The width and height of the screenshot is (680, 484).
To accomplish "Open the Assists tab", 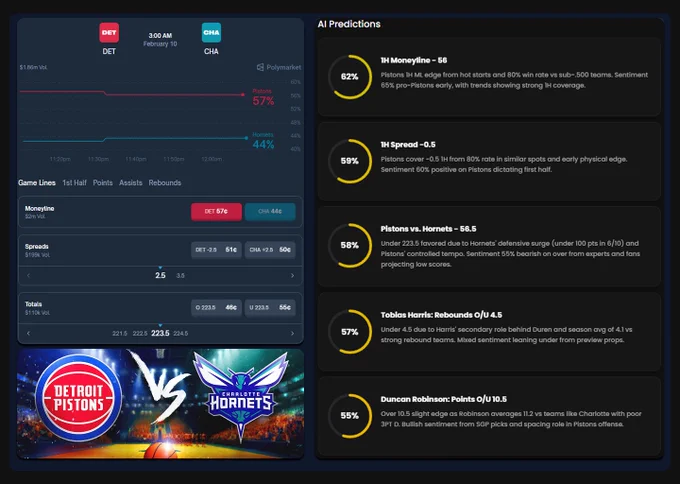I will click(x=131, y=183).
